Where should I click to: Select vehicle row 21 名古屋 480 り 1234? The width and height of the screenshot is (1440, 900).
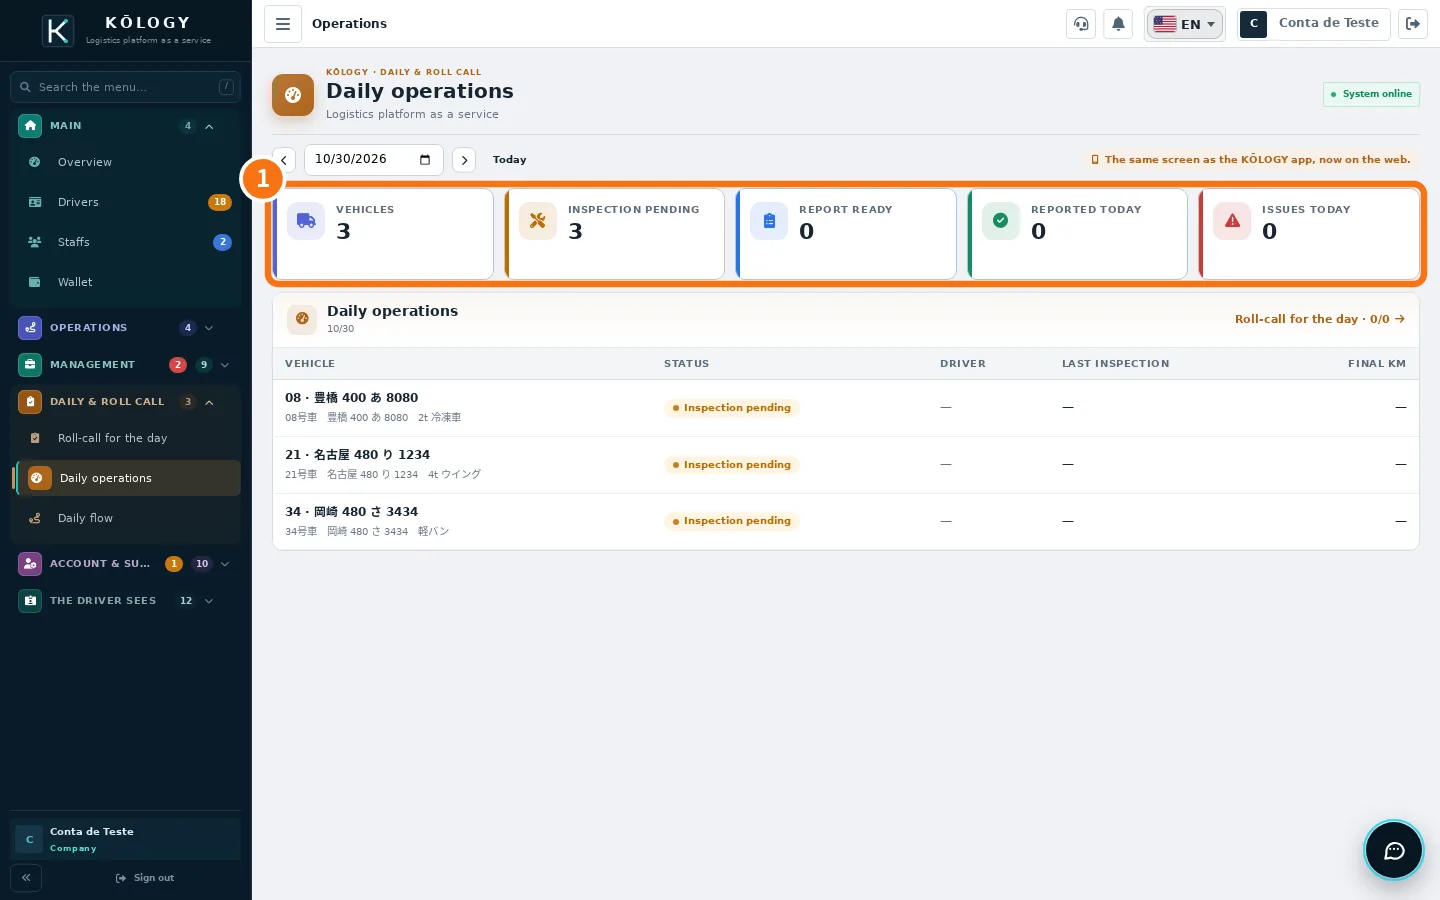(846, 465)
